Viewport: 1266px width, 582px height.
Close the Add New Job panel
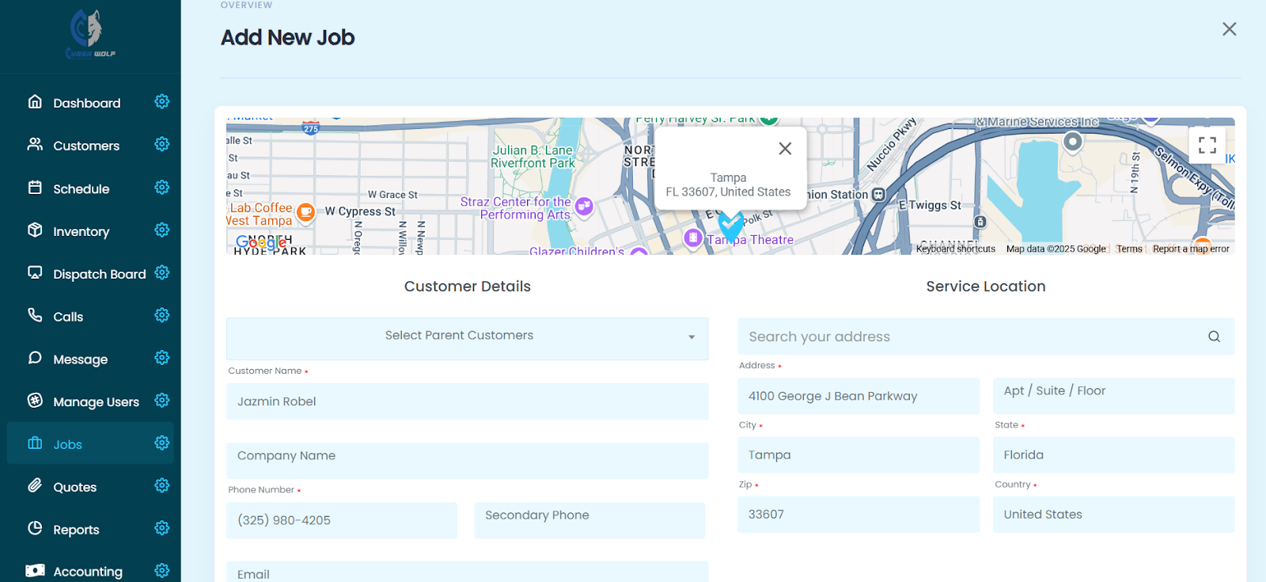pos(1229,29)
